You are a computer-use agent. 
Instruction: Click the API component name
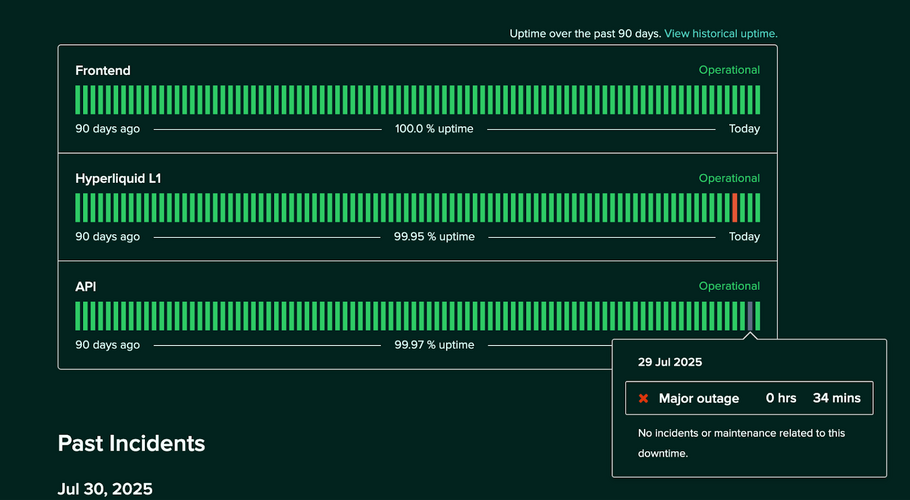tap(86, 287)
